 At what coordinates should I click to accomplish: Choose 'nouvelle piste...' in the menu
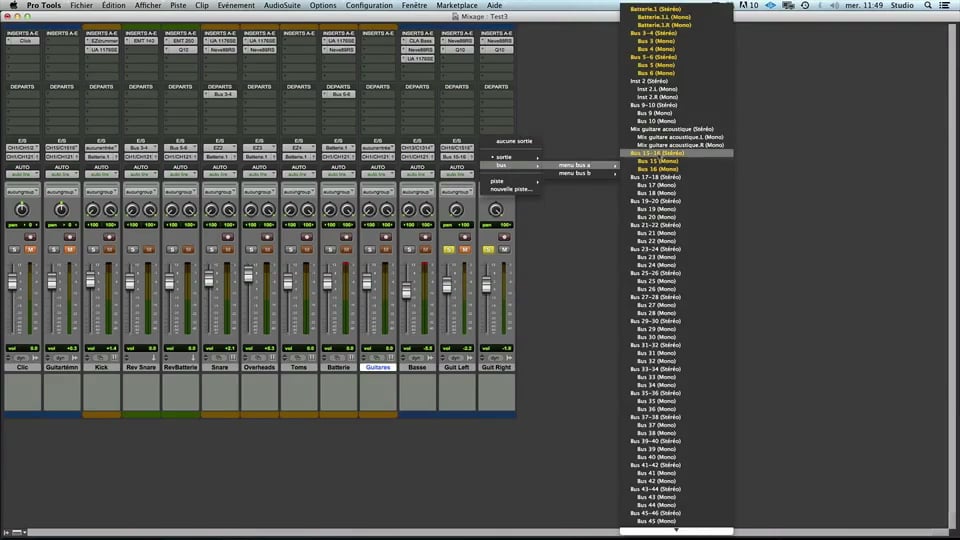[x=511, y=189]
